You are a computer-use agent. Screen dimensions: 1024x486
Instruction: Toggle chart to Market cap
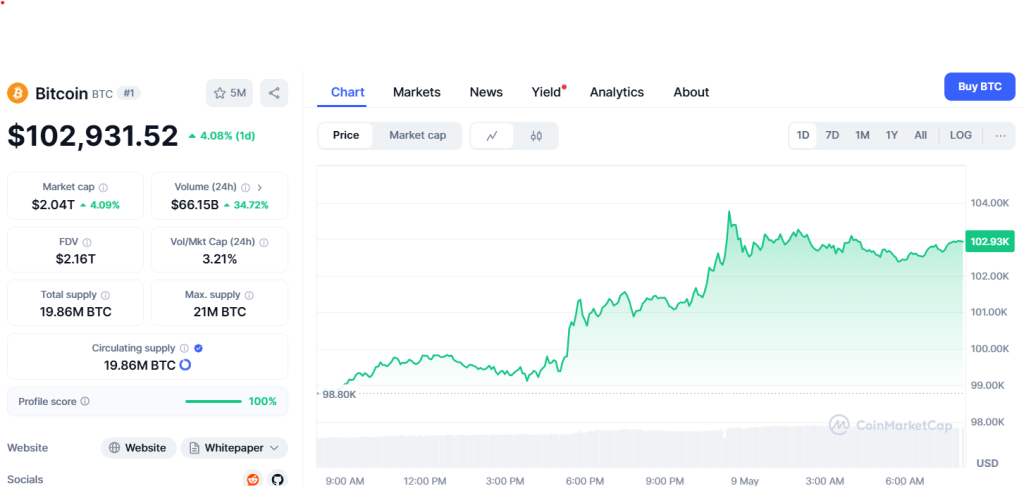(418, 135)
